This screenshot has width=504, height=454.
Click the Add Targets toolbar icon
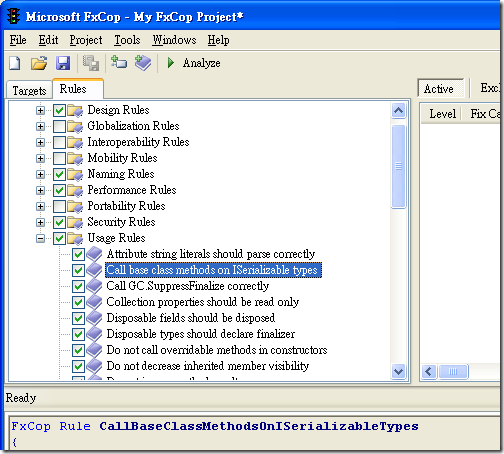pos(119,62)
